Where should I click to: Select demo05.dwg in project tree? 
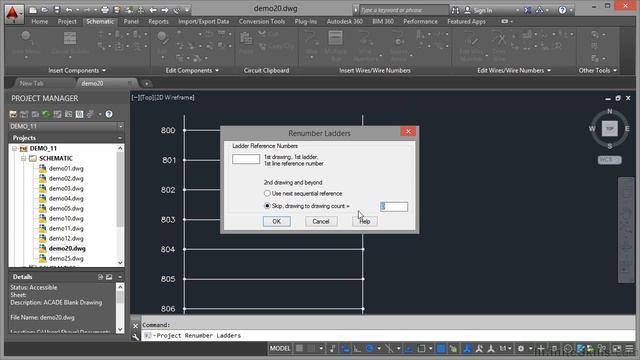(66, 208)
